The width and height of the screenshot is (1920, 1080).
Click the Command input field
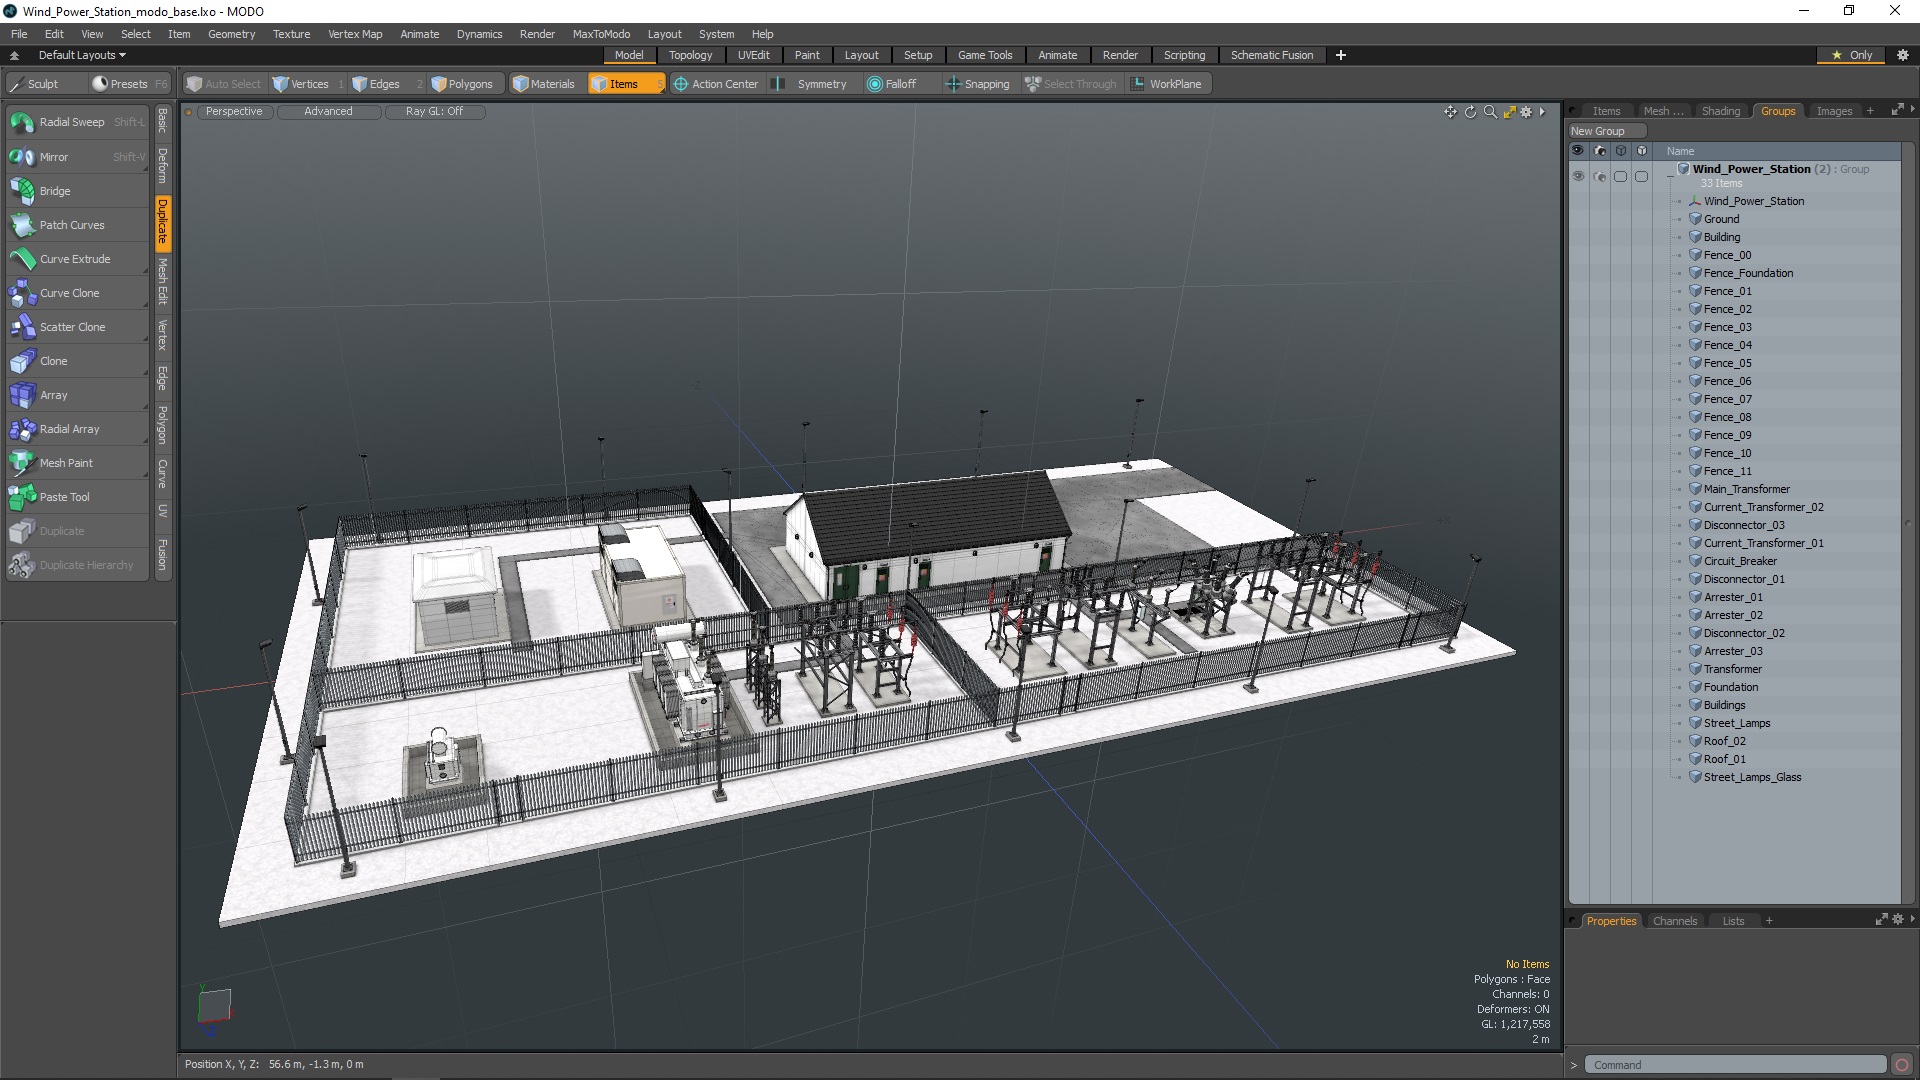coord(1735,1065)
